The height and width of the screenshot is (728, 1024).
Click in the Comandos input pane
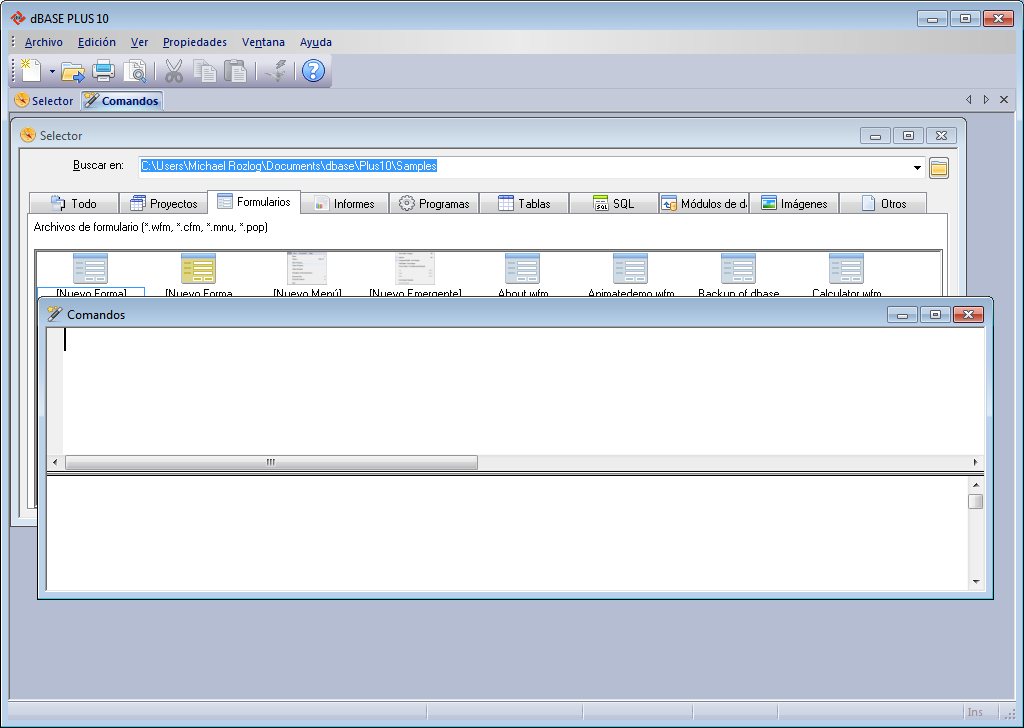[522, 390]
